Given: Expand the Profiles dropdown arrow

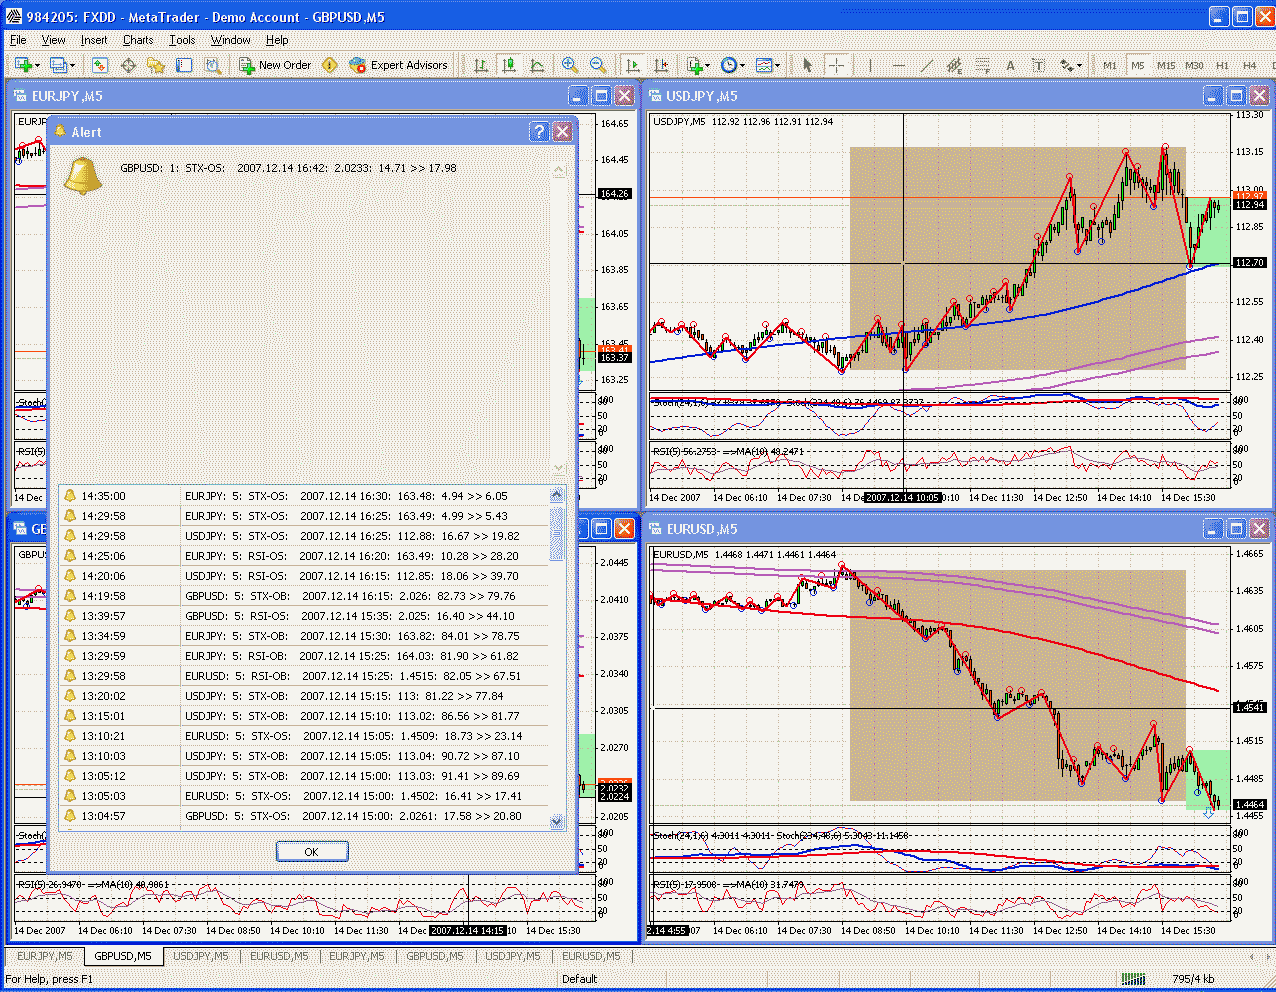Looking at the screenshot, I should pyautogui.click(x=72, y=65).
